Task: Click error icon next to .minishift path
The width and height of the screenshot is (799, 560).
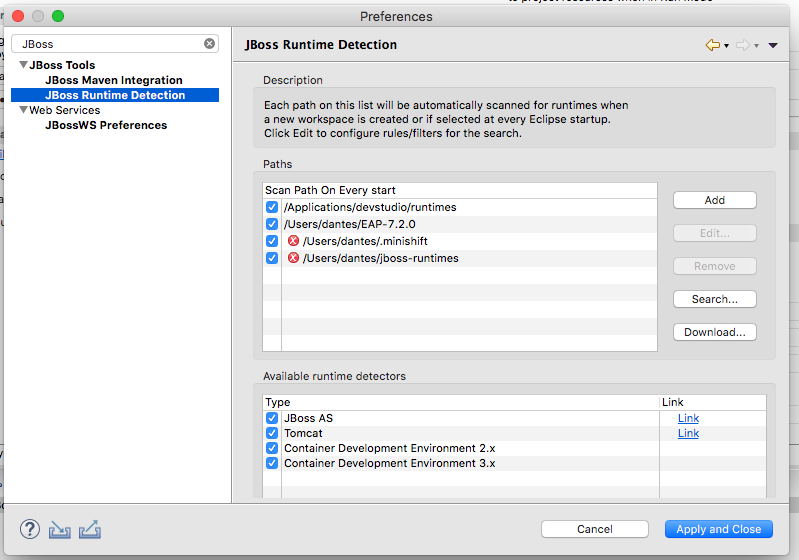Action: [294, 241]
